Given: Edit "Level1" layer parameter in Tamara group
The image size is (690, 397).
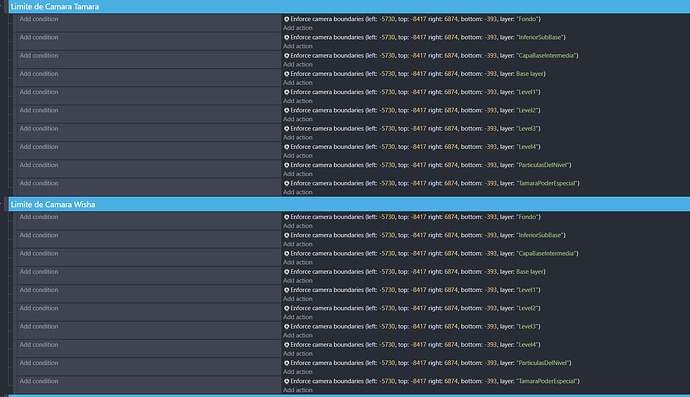Looking at the screenshot, I should [527, 92].
